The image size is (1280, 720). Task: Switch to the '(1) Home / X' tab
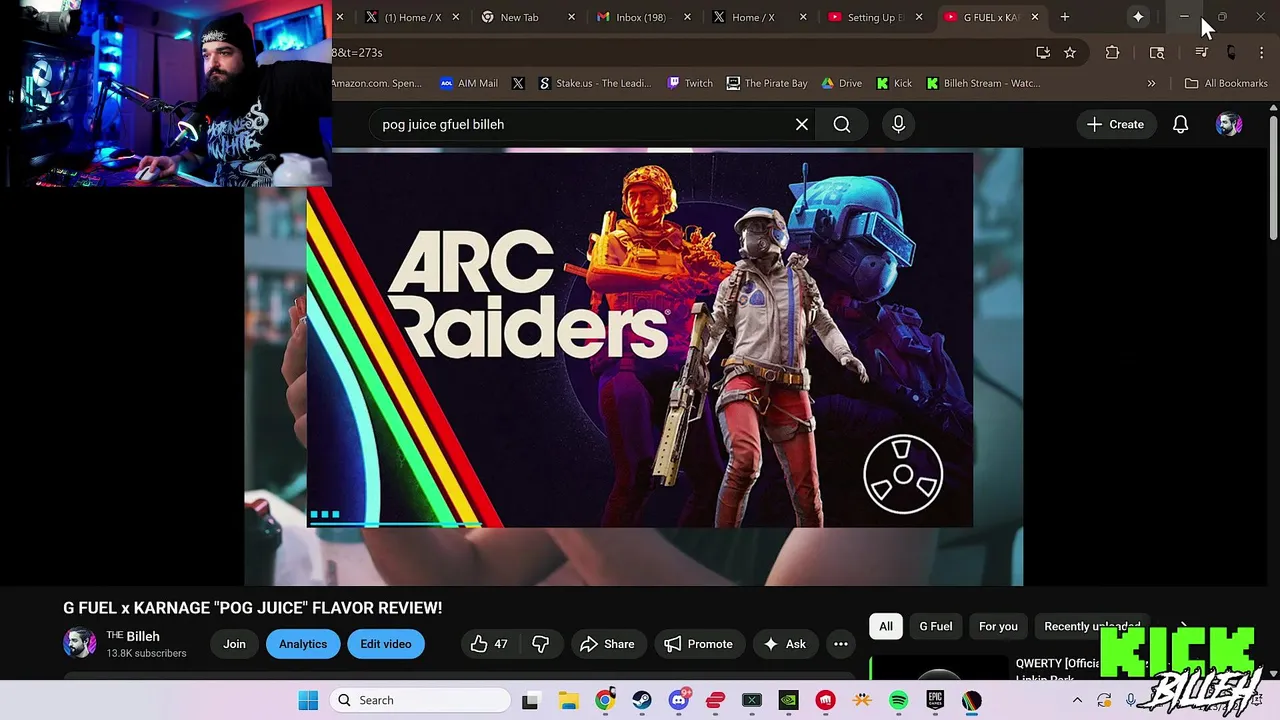[413, 17]
